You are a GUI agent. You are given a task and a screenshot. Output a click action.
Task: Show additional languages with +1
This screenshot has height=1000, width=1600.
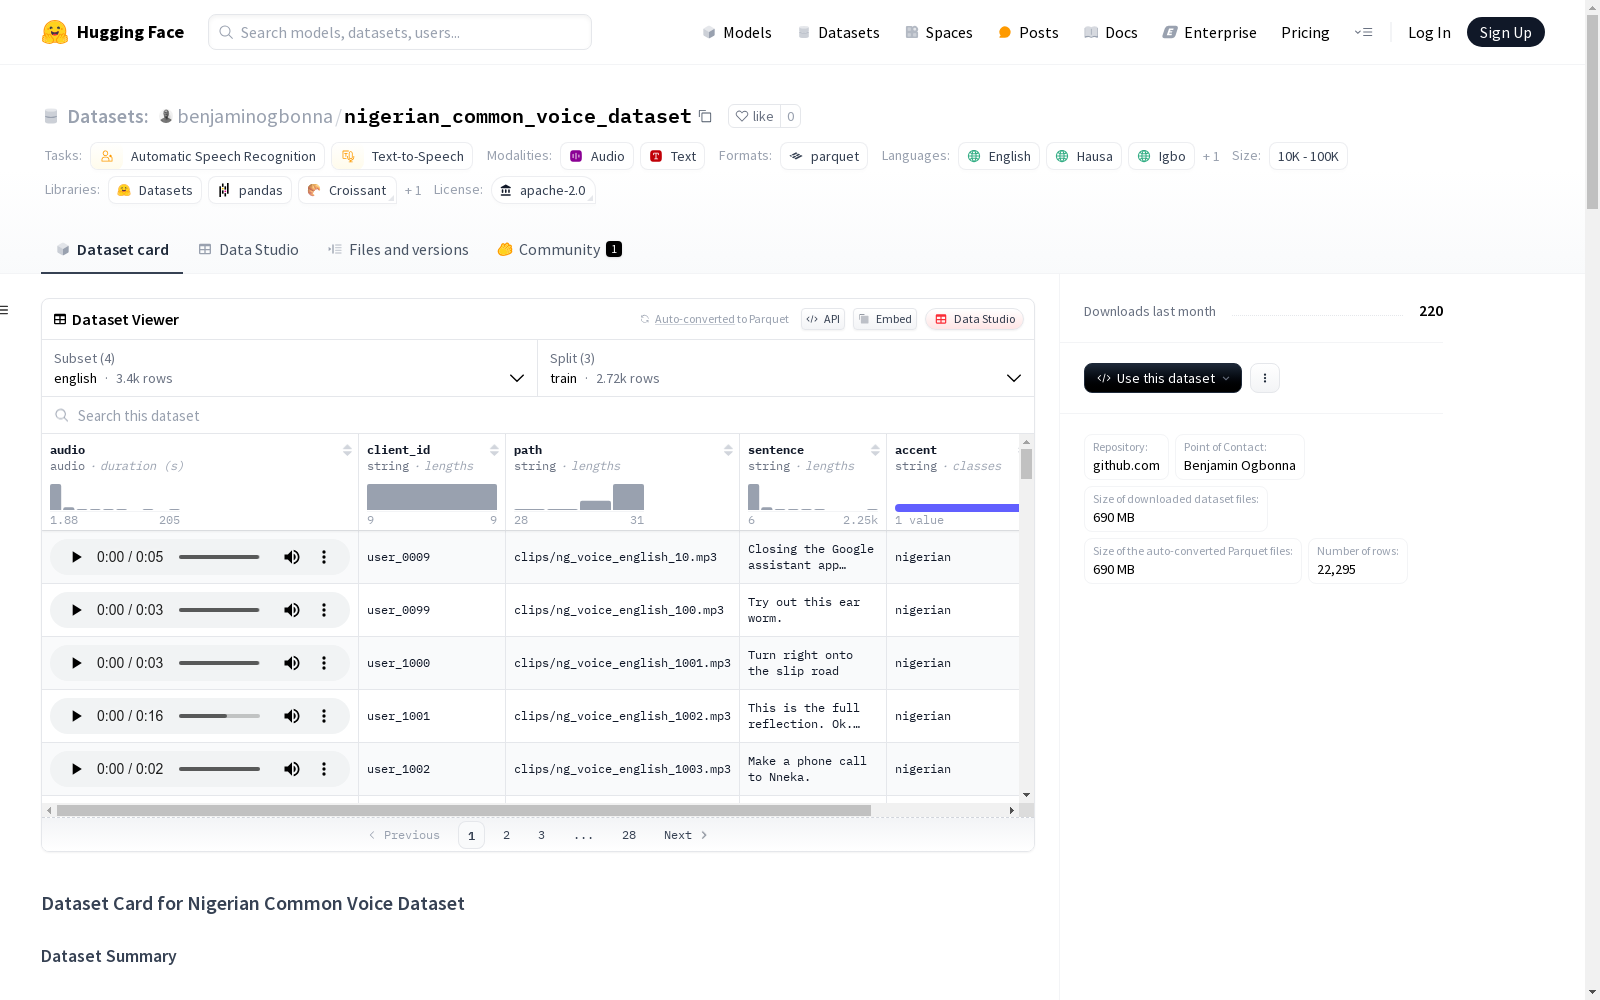[1211, 156]
